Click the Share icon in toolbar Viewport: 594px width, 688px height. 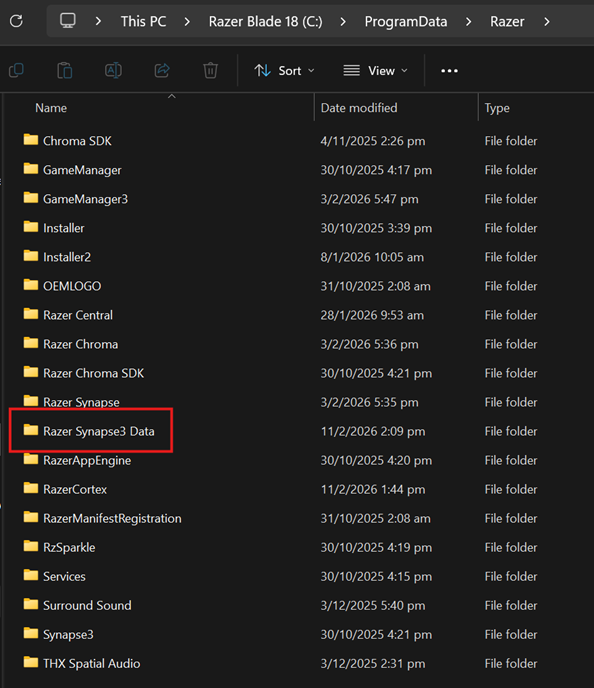(162, 70)
